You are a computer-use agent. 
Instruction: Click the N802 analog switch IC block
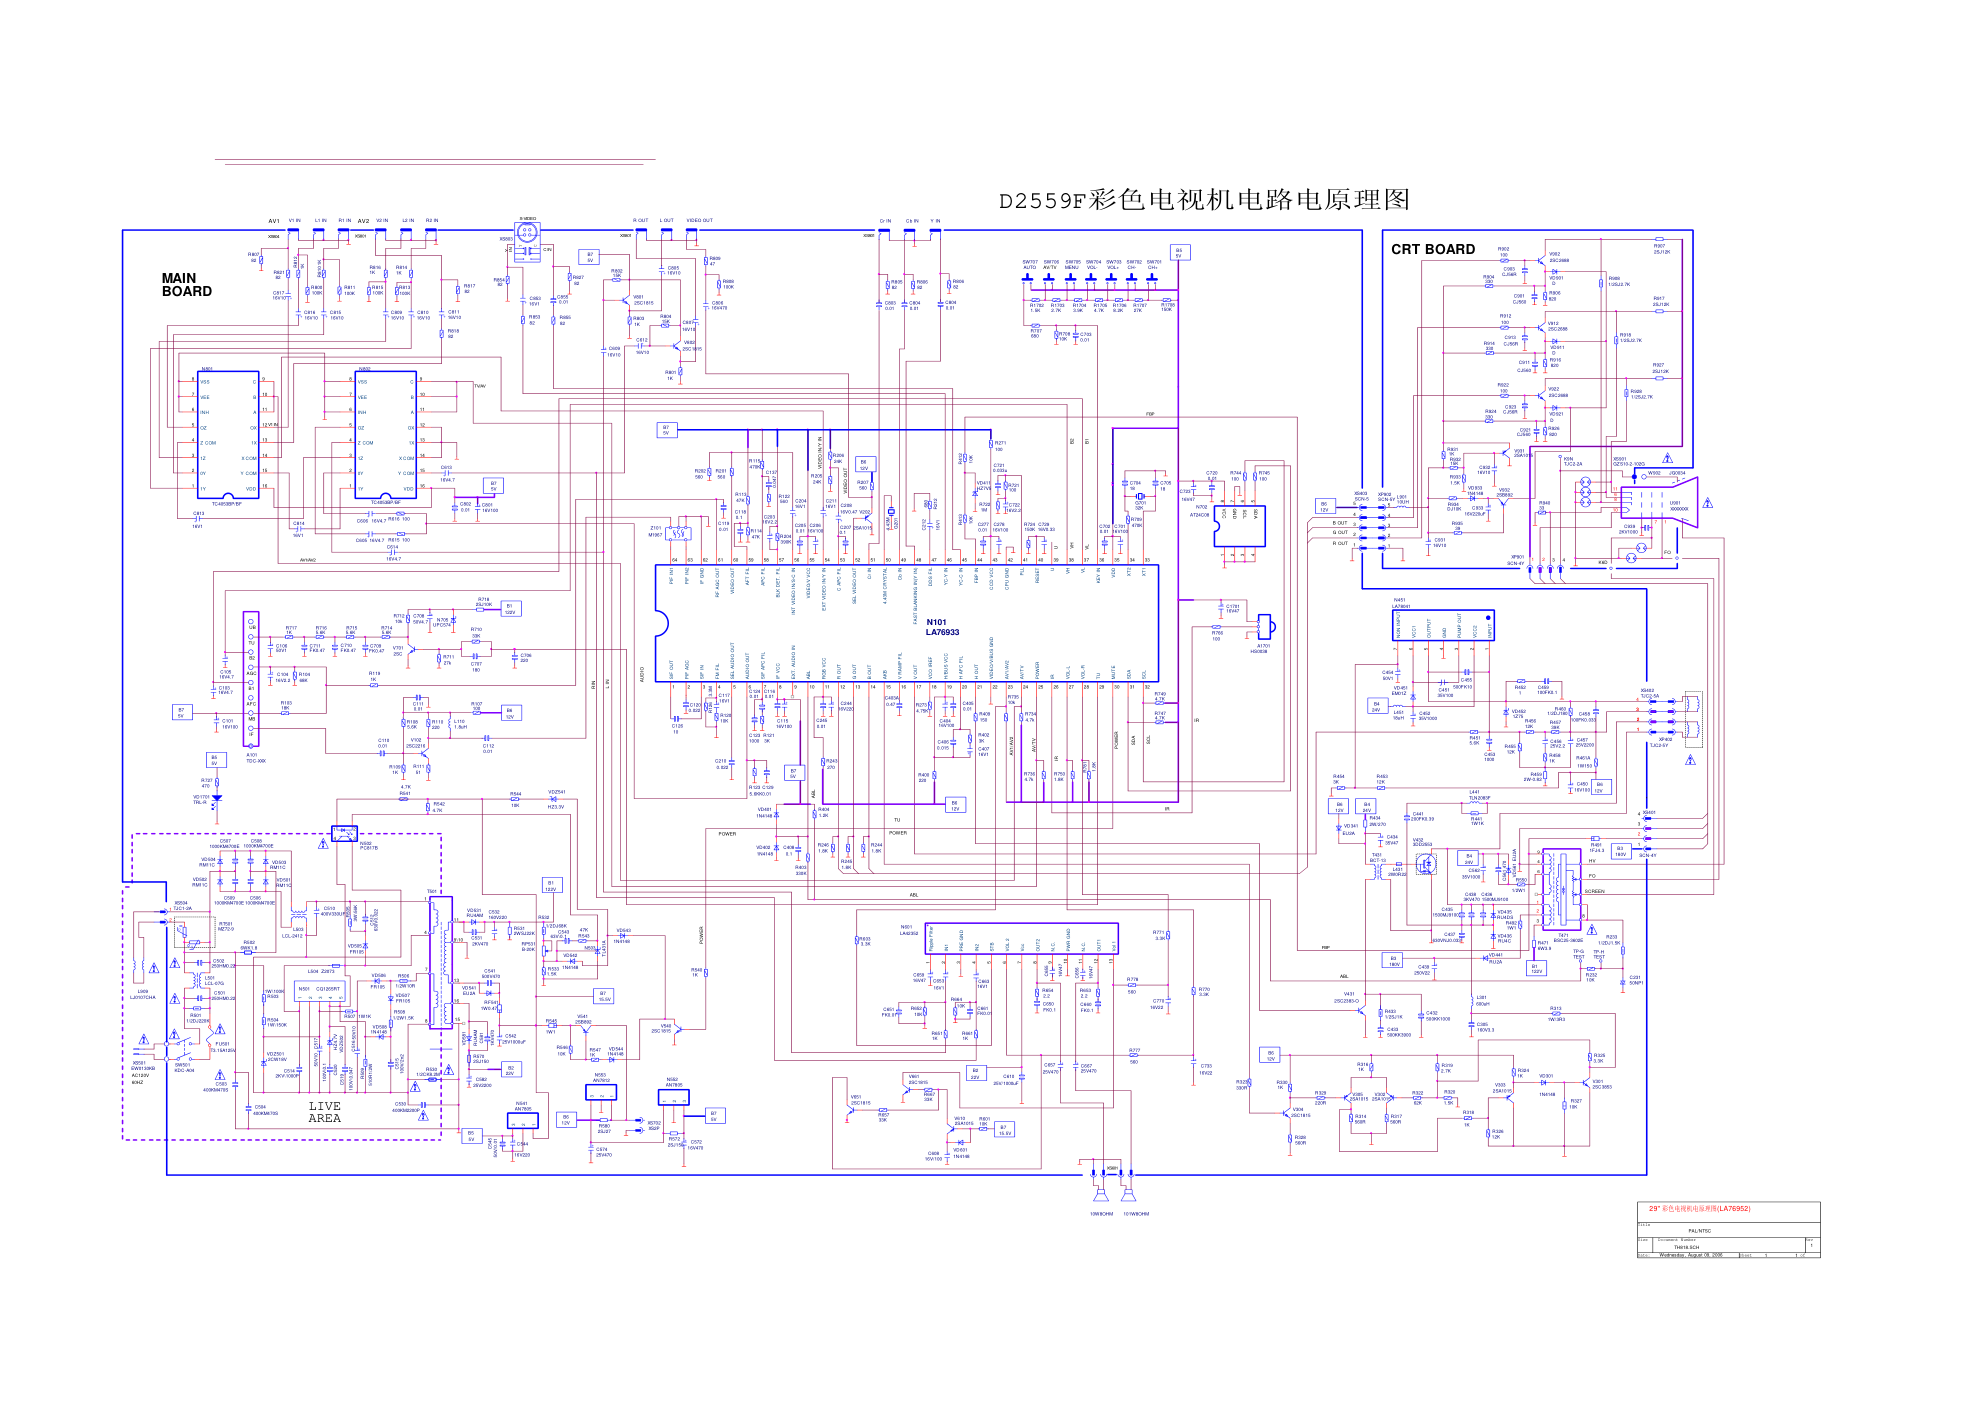point(386,434)
